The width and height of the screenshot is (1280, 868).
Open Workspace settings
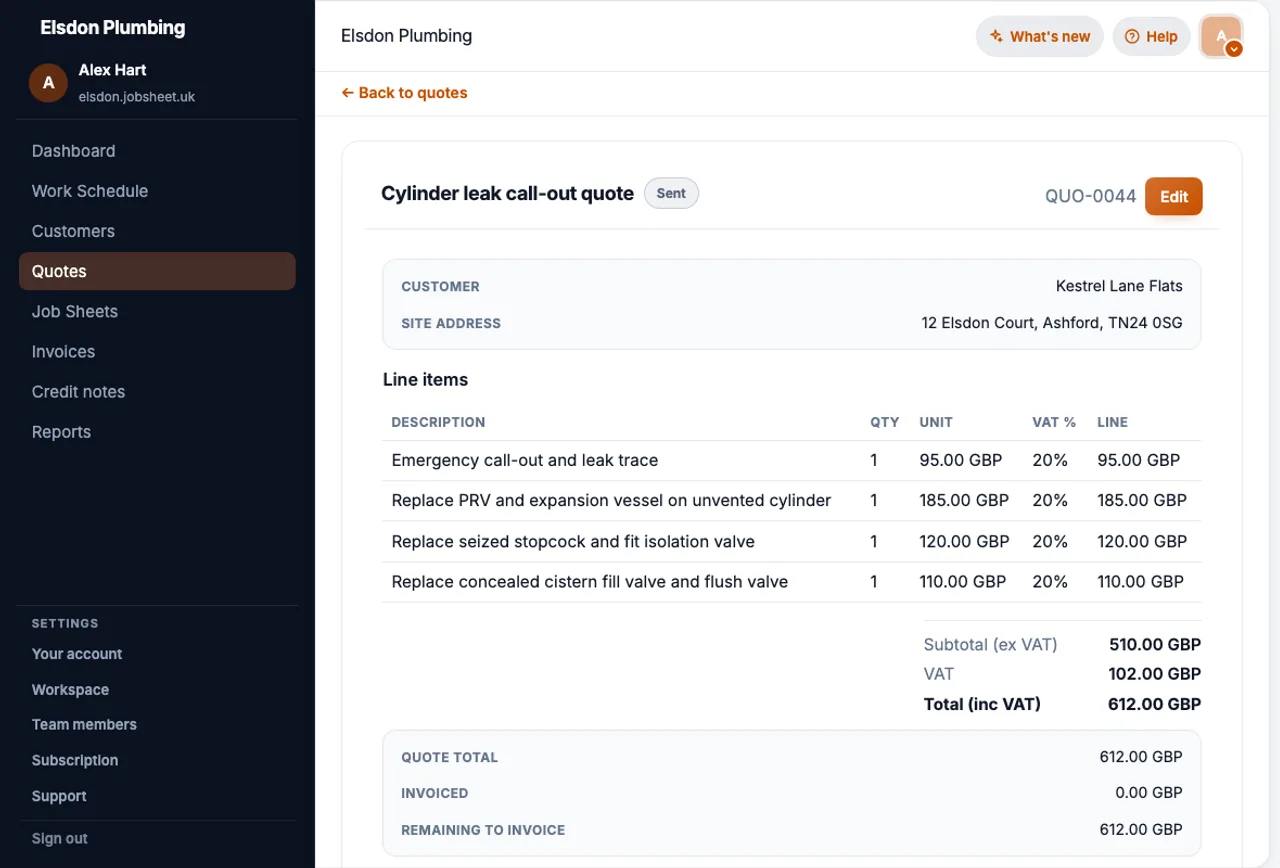70,690
